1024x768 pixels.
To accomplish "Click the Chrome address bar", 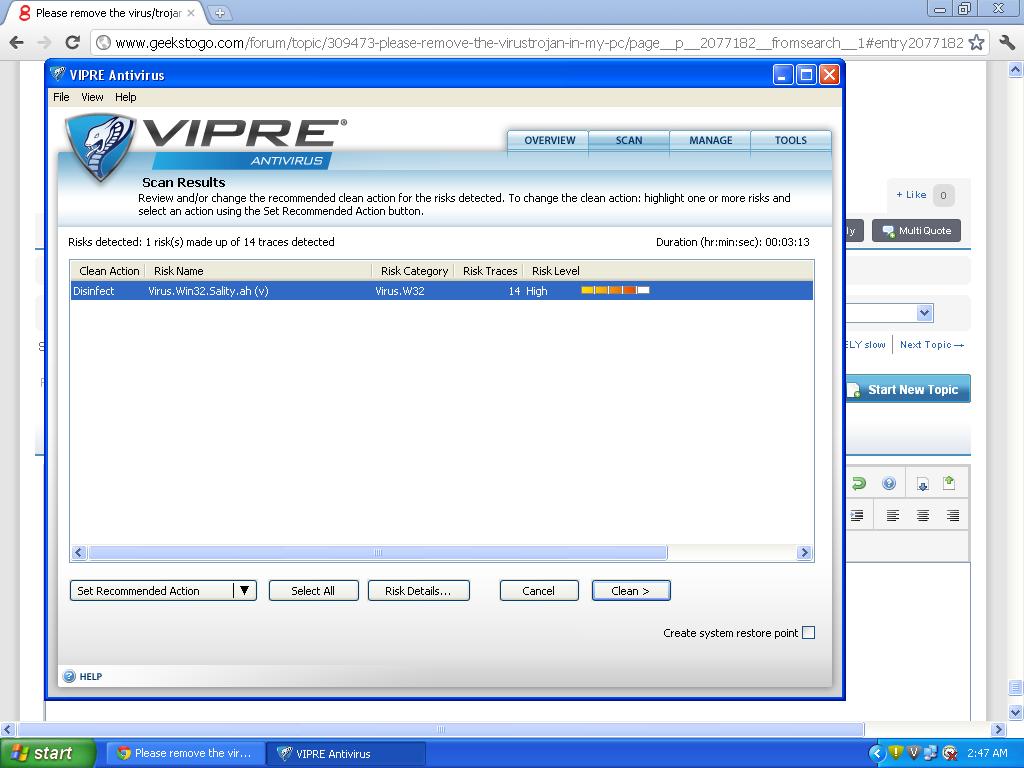I will (x=539, y=43).
